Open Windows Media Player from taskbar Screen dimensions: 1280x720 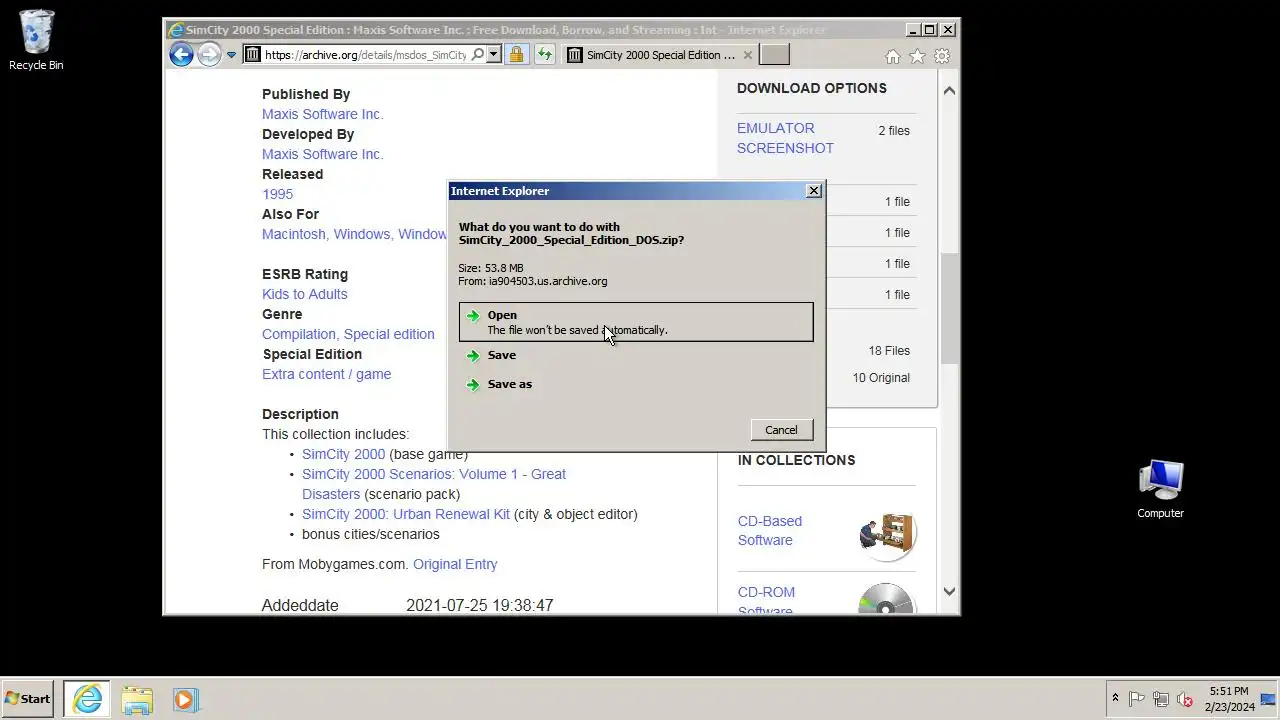(184, 699)
